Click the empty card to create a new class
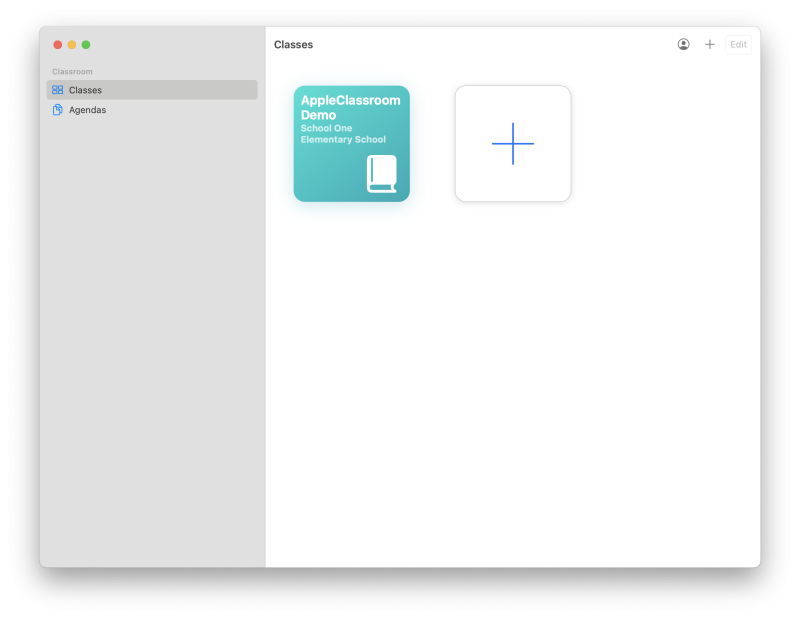800x619 pixels. [x=513, y=144]
